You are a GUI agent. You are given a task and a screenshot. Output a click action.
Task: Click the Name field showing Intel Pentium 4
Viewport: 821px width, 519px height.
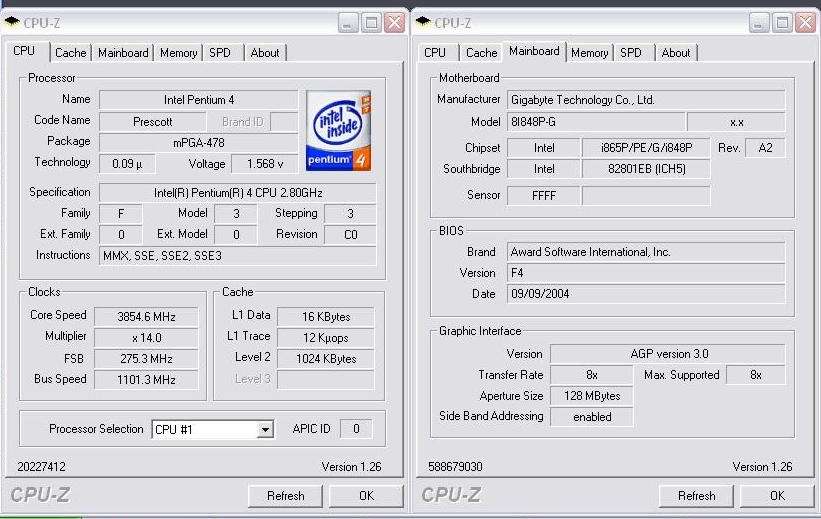(x=198, y=100)
